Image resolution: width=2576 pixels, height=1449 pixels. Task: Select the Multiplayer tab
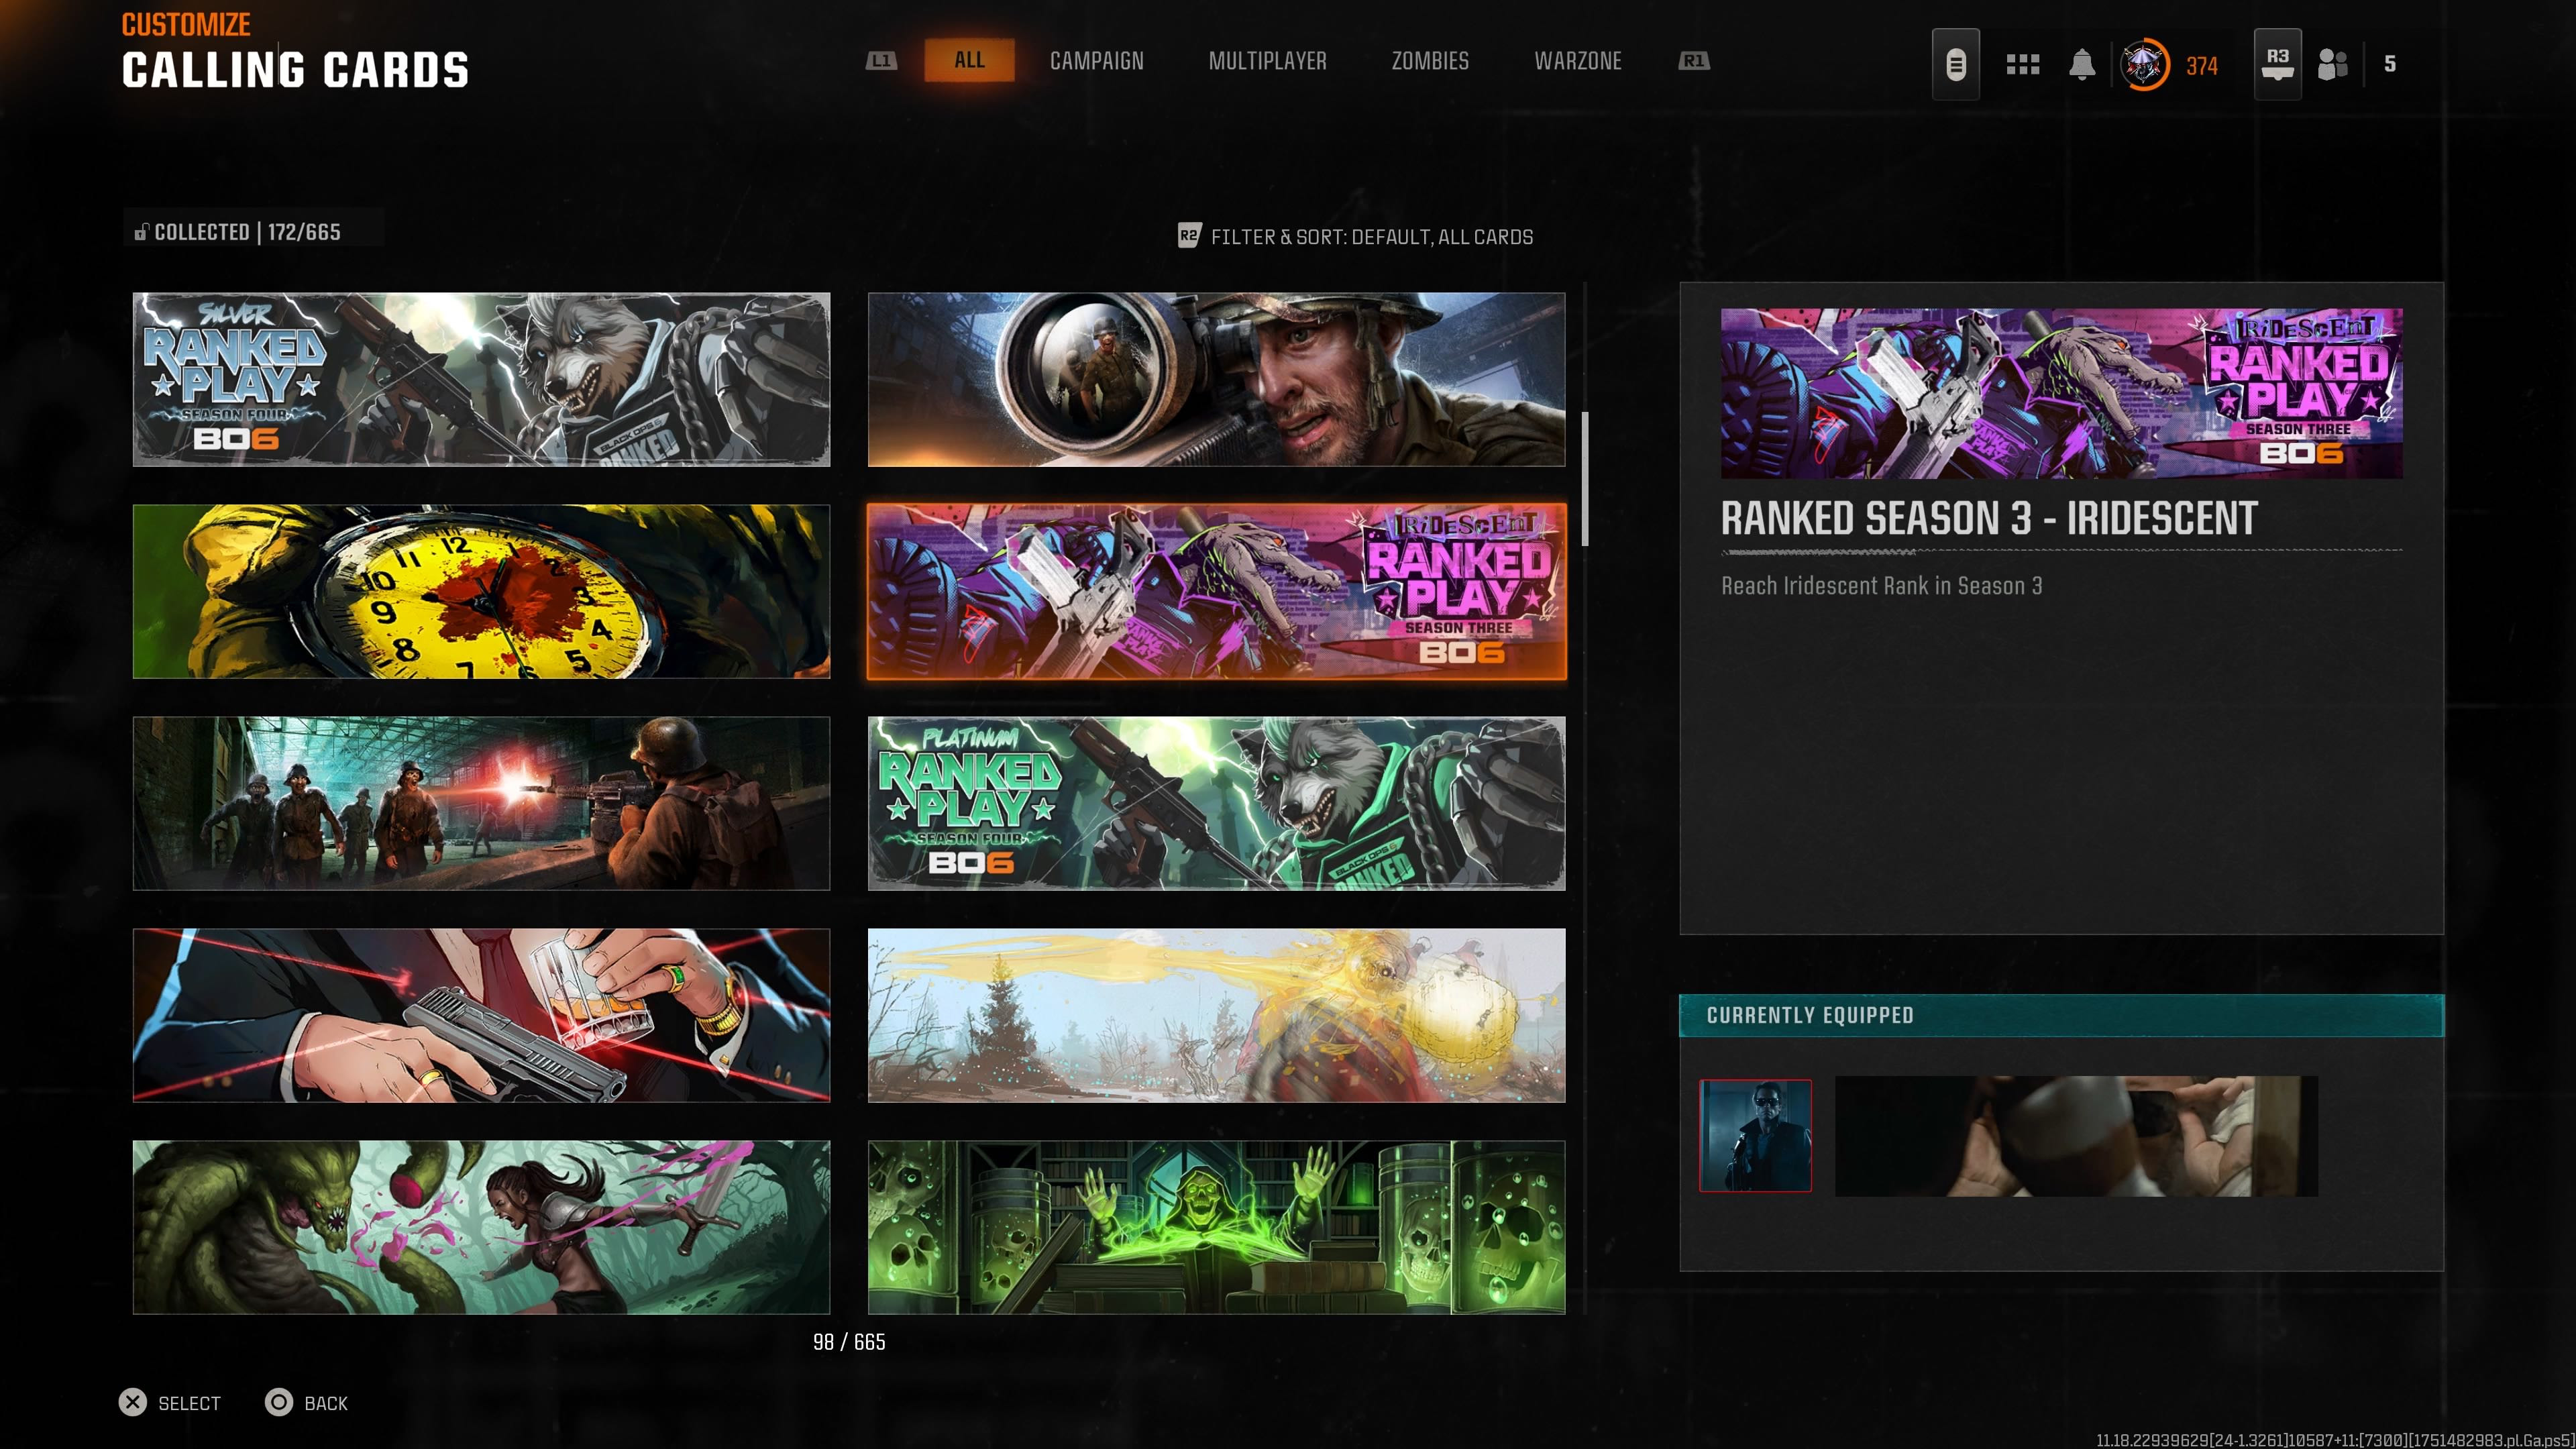tap(1267, 61)
